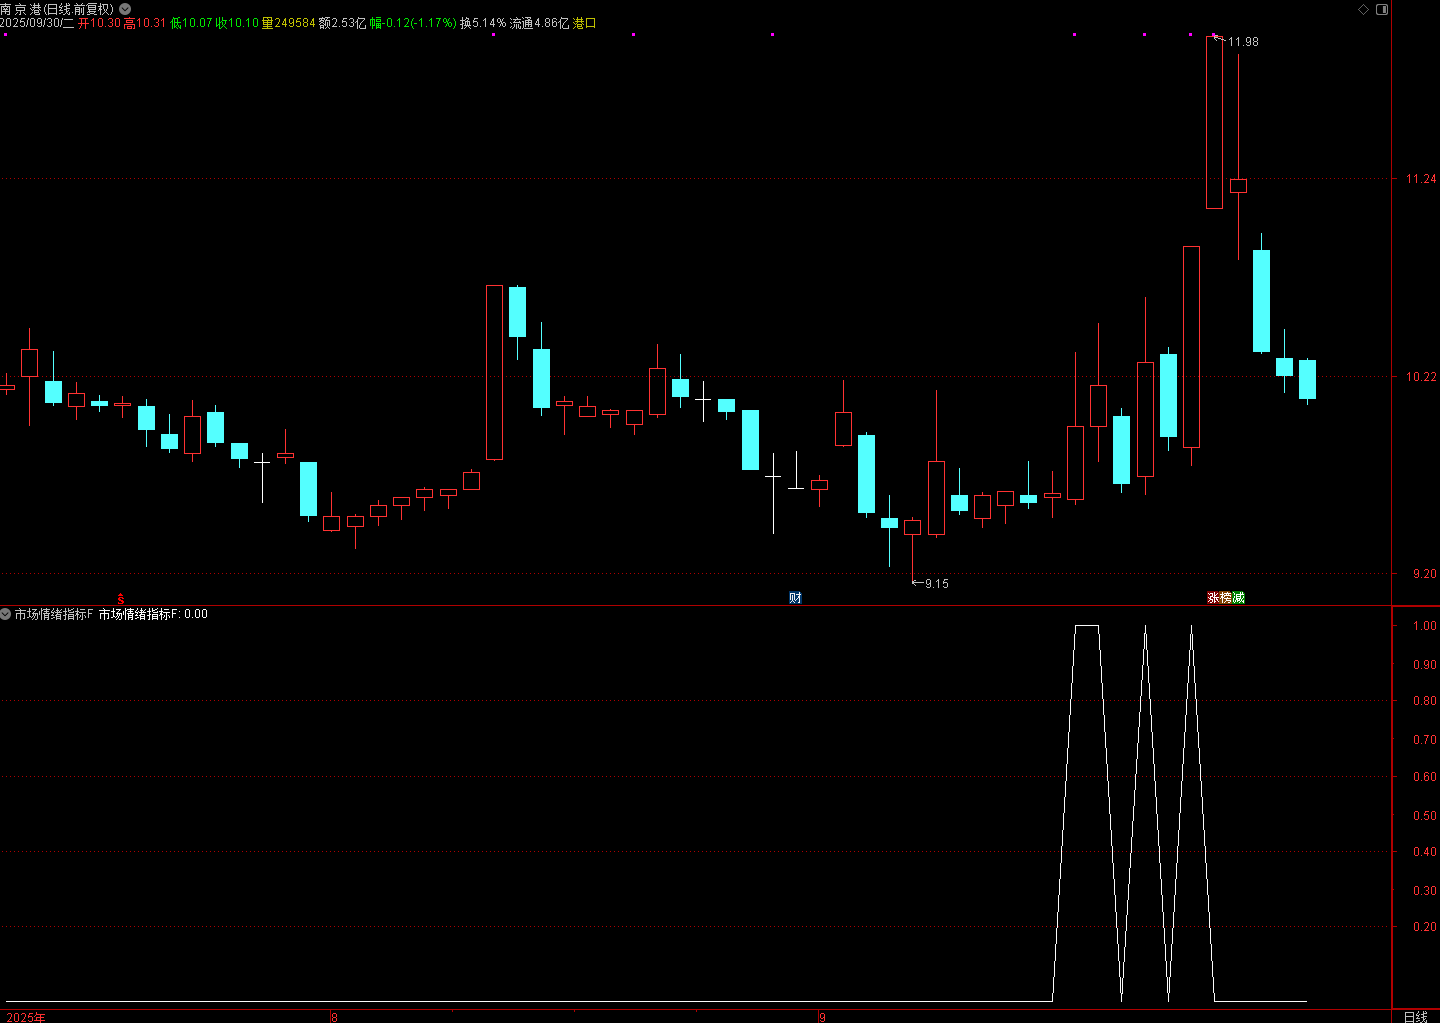Click the 幅-0.12(-1.17%) change value
Image resolution: width=1440 pixels, height=1023 pixels.
[413, 23]
